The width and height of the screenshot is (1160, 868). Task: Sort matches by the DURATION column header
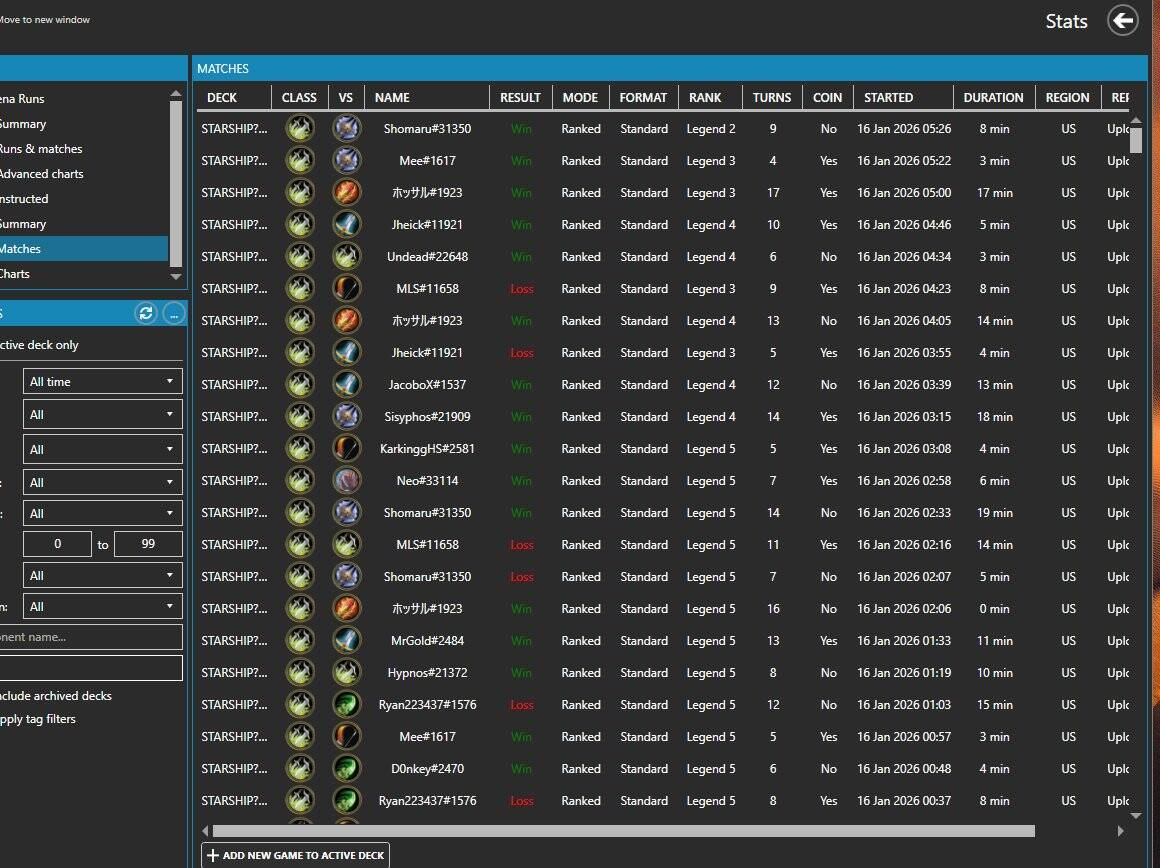(992, 98)
